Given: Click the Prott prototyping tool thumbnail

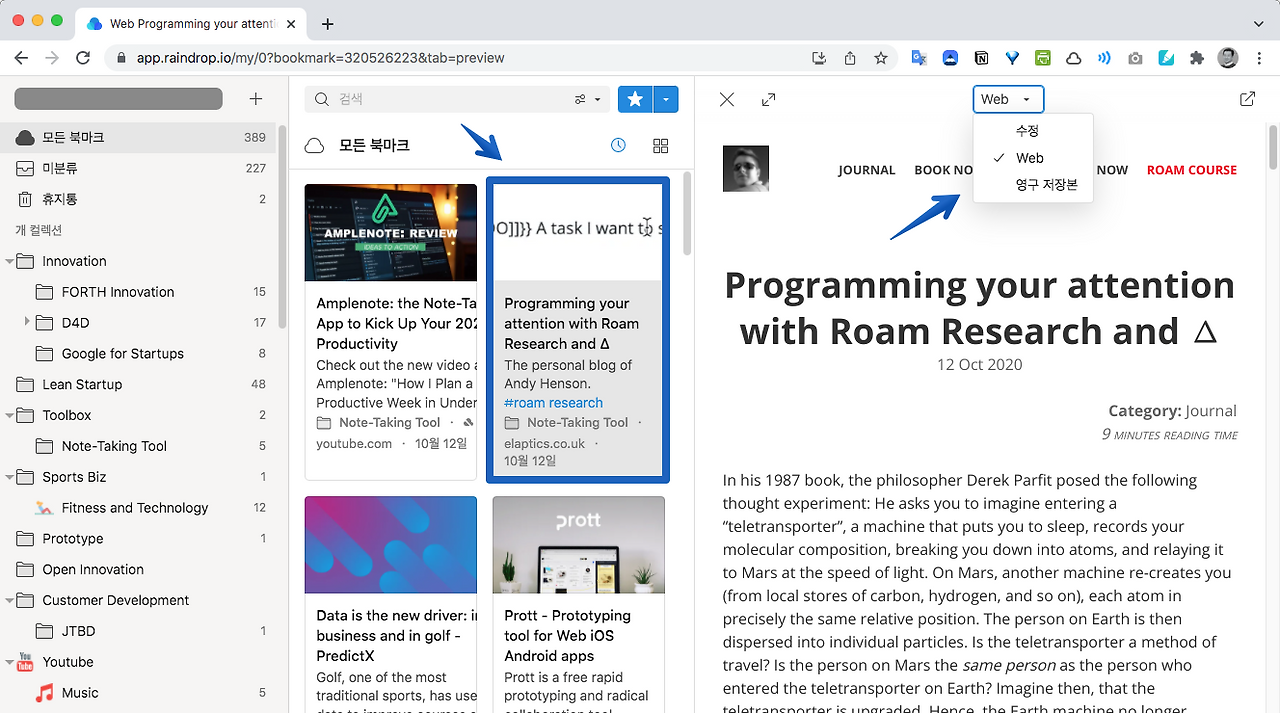Looking at the screenshot, I should tap(579, 545).
